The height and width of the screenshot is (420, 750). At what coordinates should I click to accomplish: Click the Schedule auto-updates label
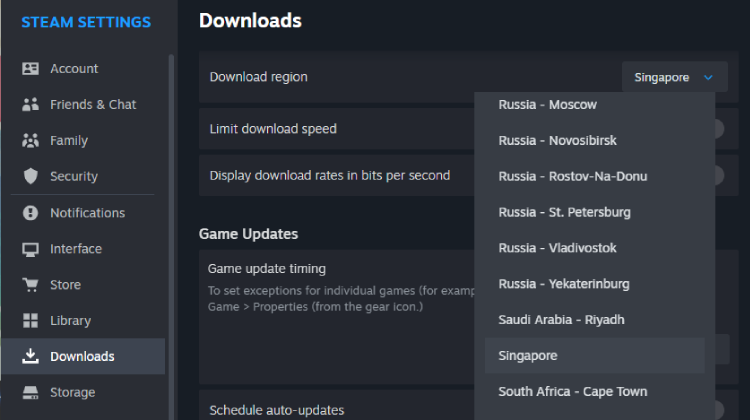coord(277,410)
